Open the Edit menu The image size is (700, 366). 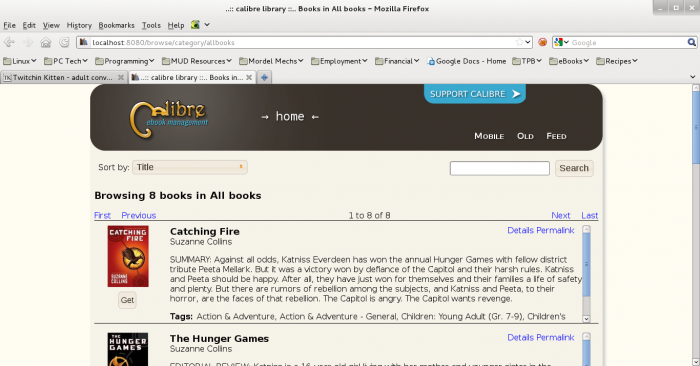tap(29, 25)
